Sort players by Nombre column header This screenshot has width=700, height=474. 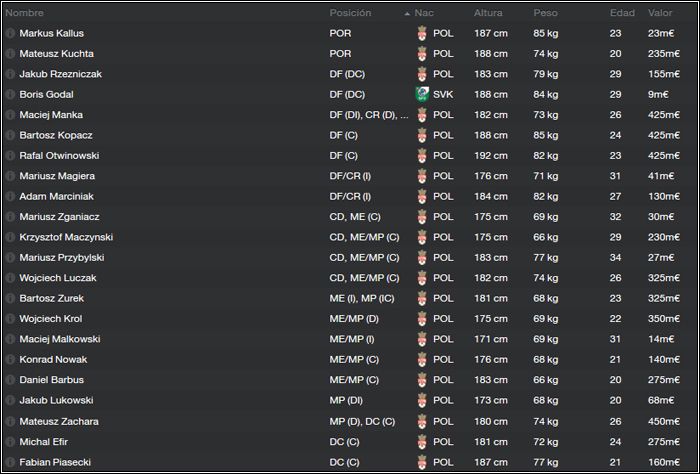point(25,13)
